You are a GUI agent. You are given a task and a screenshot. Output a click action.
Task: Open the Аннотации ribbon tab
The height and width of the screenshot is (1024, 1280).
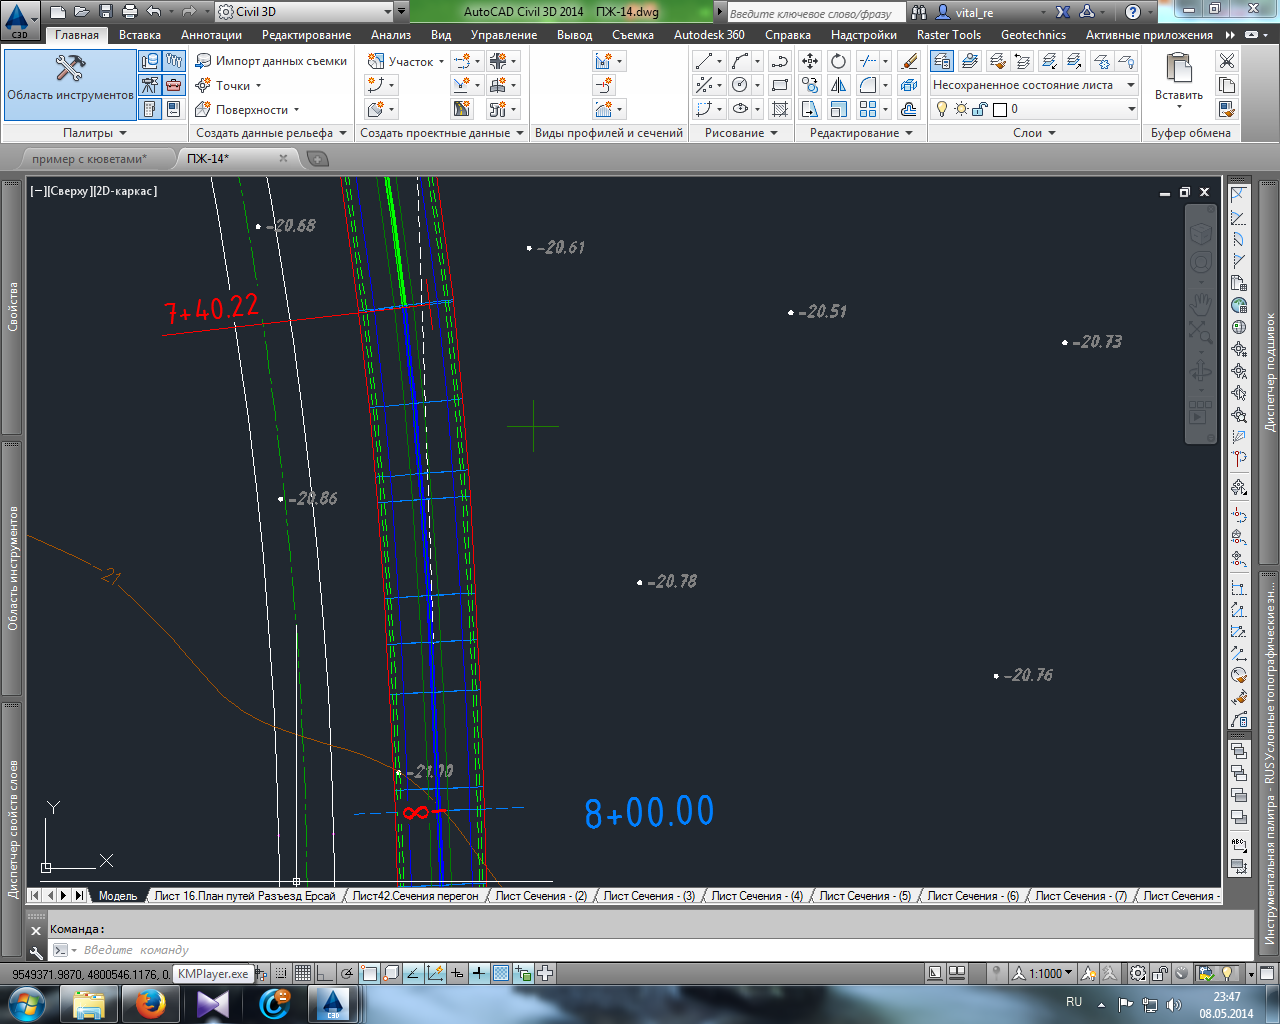tap(211, 35)
